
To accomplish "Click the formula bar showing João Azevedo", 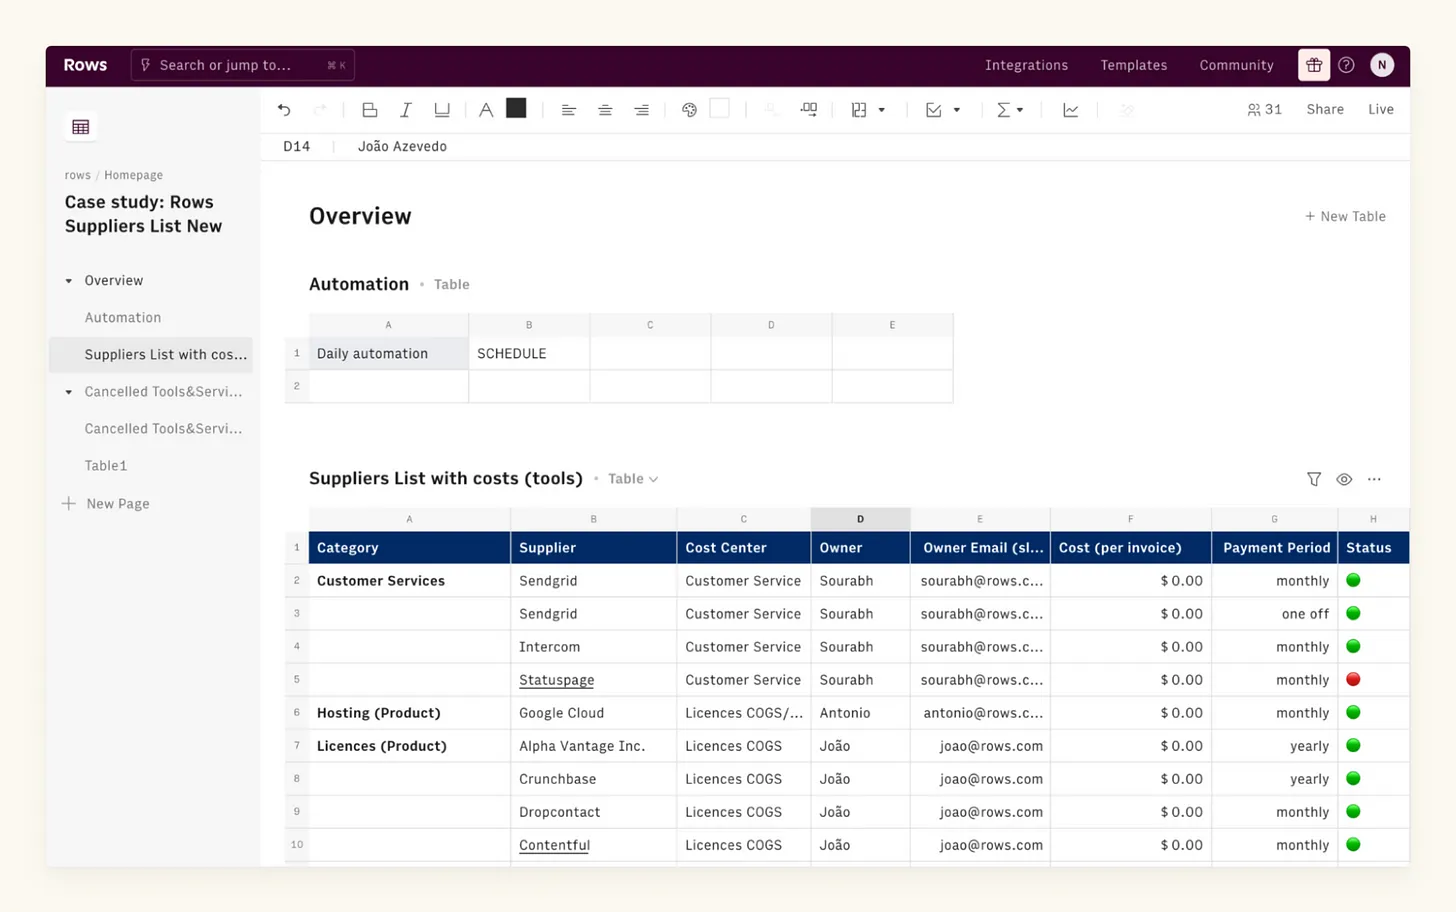I will click(402, 147).
